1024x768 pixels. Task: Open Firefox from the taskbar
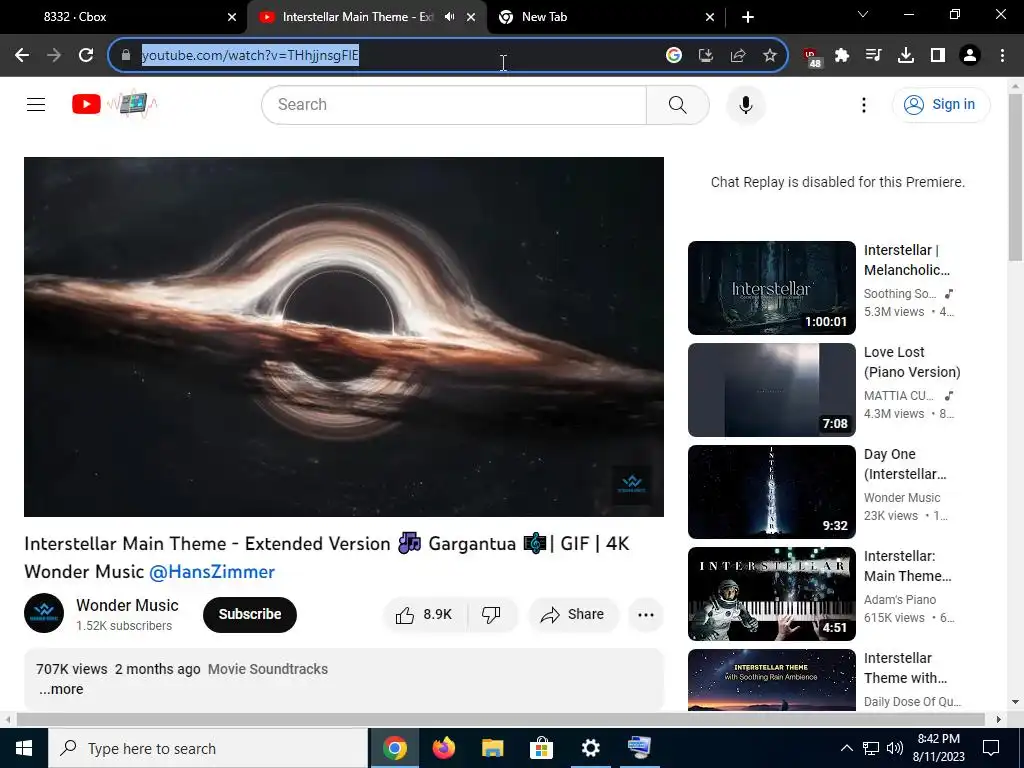coord(443,748)
